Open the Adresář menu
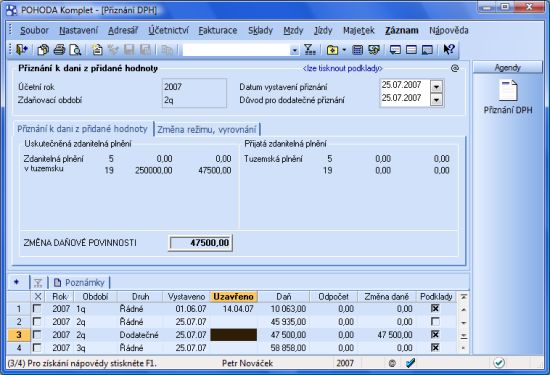Image resolution: width=550 pixels, height=375 pixels. tap(123, 31)
